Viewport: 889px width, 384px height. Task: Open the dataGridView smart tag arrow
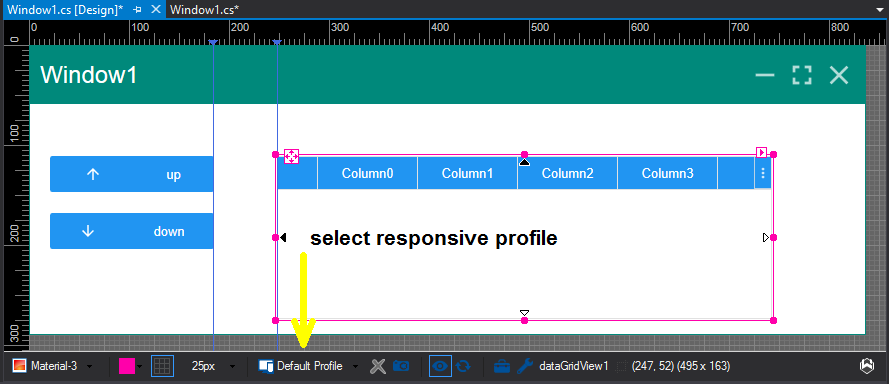[761, 152]
